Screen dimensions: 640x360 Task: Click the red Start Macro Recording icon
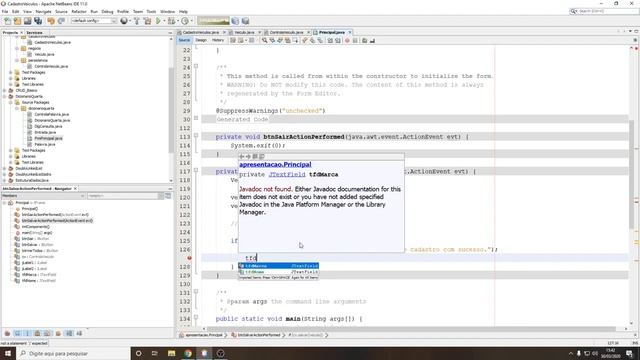point(347,40)
